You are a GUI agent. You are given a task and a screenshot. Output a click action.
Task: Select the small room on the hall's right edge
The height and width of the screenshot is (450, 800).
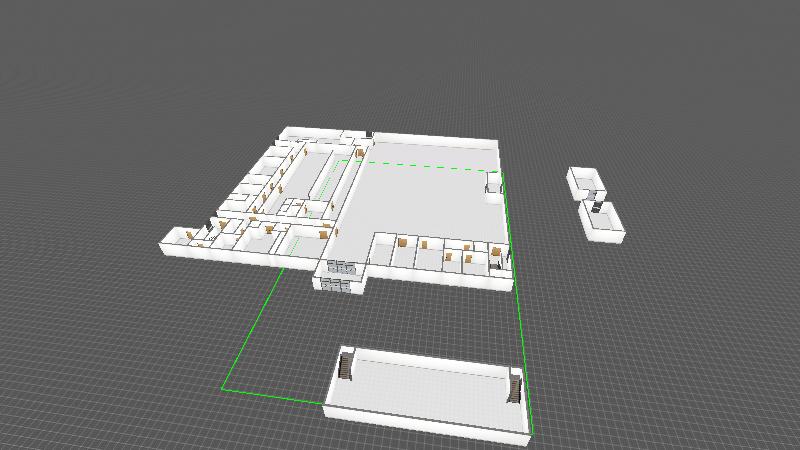tap(493, 187)
